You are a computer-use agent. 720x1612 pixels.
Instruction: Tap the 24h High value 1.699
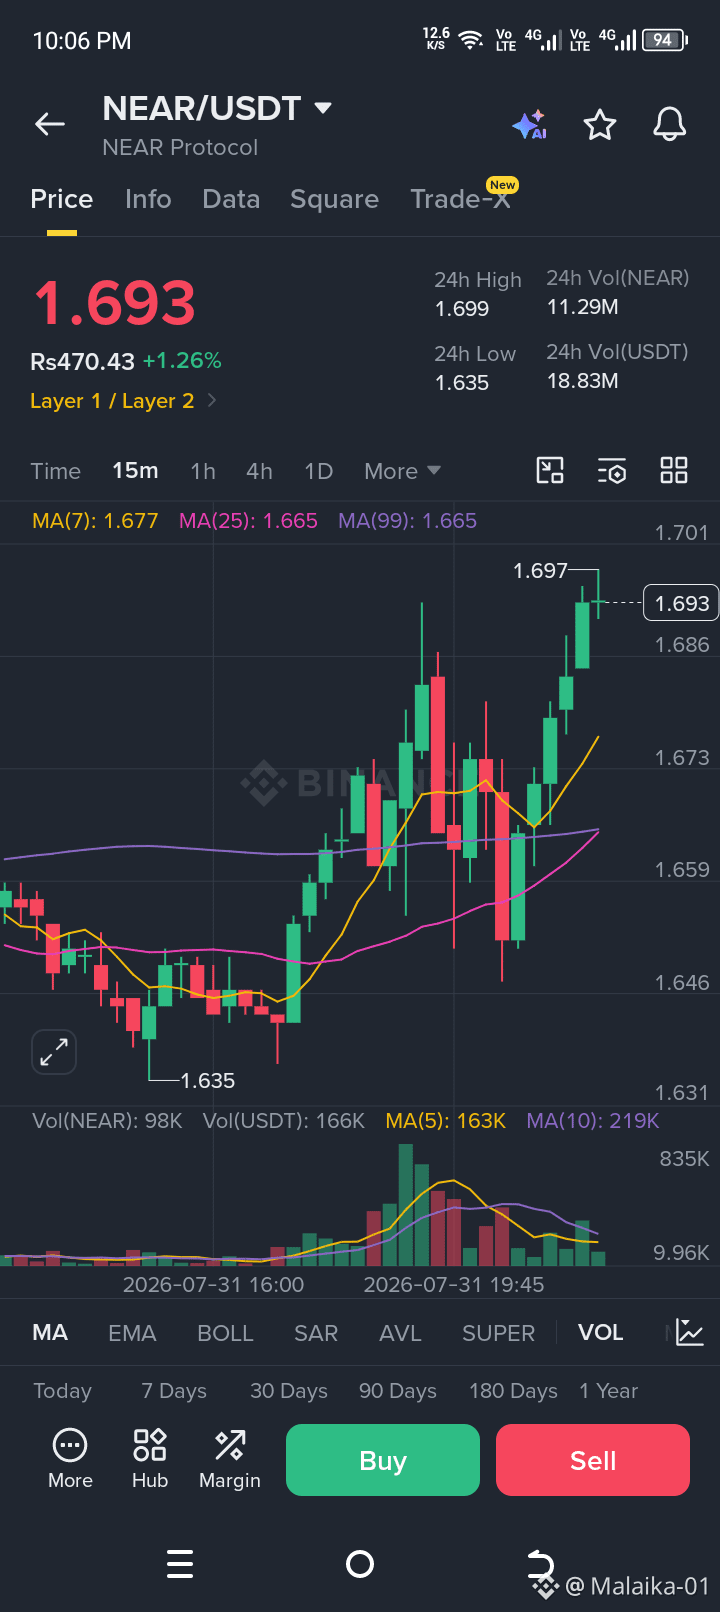(462, 309)
